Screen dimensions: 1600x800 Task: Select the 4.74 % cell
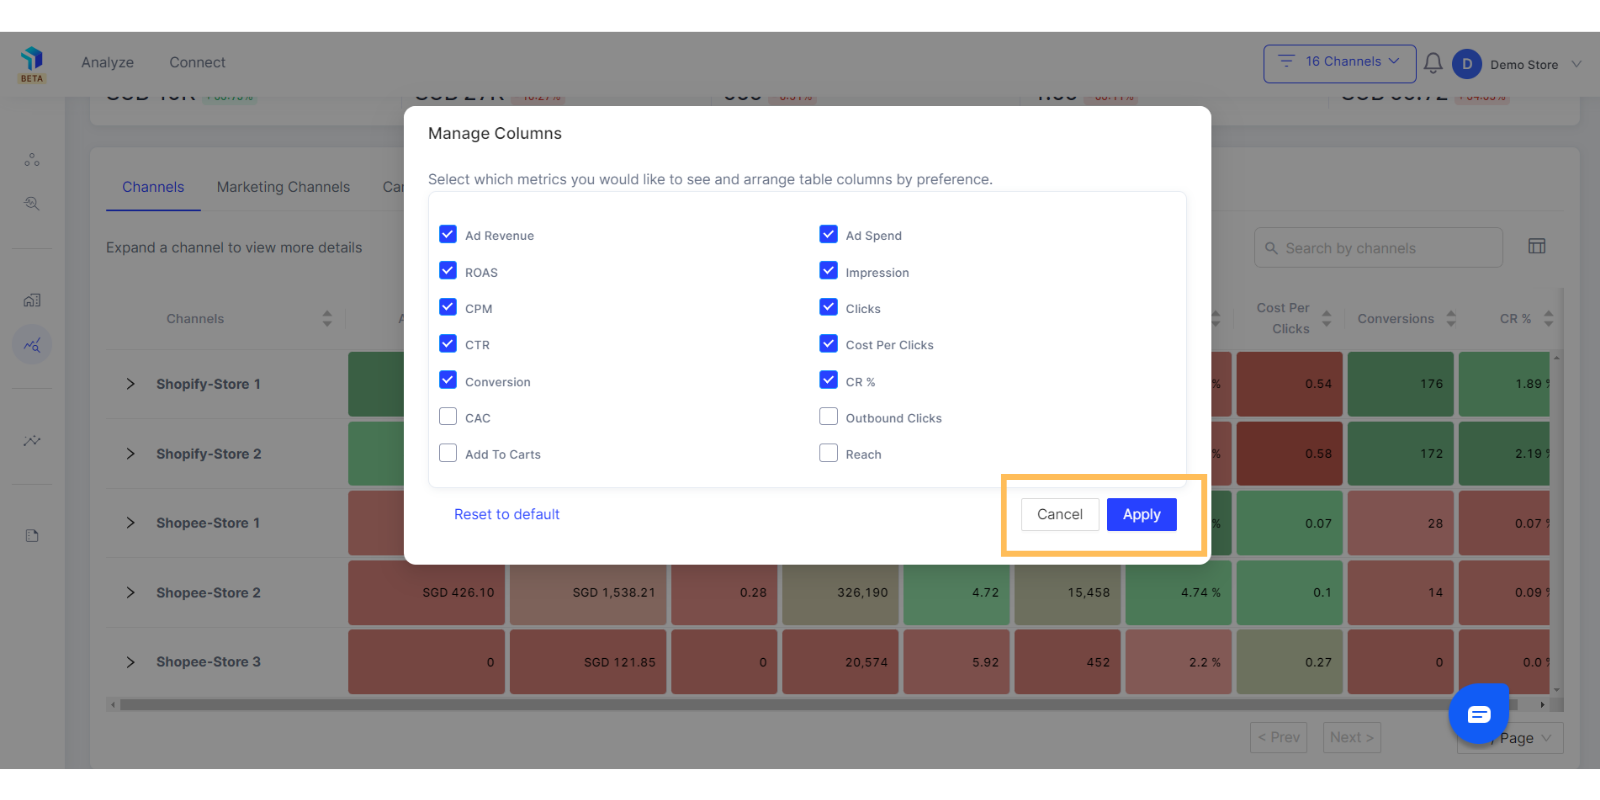point(1179,593)
